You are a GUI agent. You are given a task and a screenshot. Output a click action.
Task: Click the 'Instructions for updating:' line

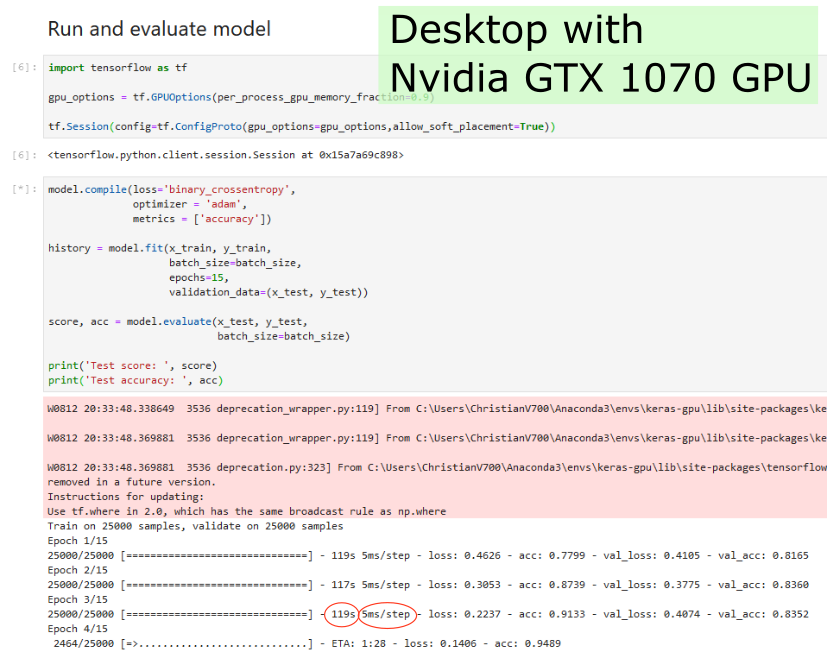tap(126, 497)
